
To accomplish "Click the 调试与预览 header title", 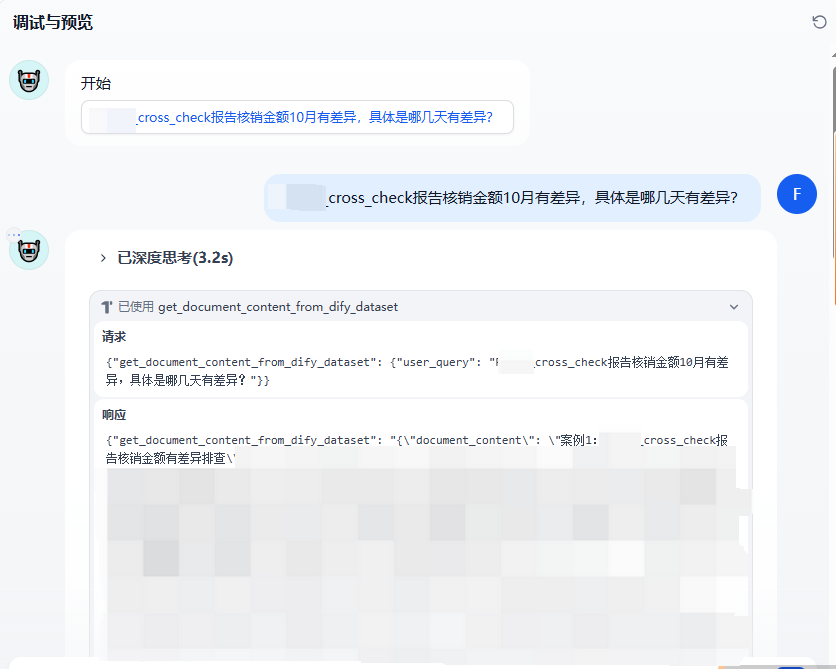I will [x=51, y=22].
